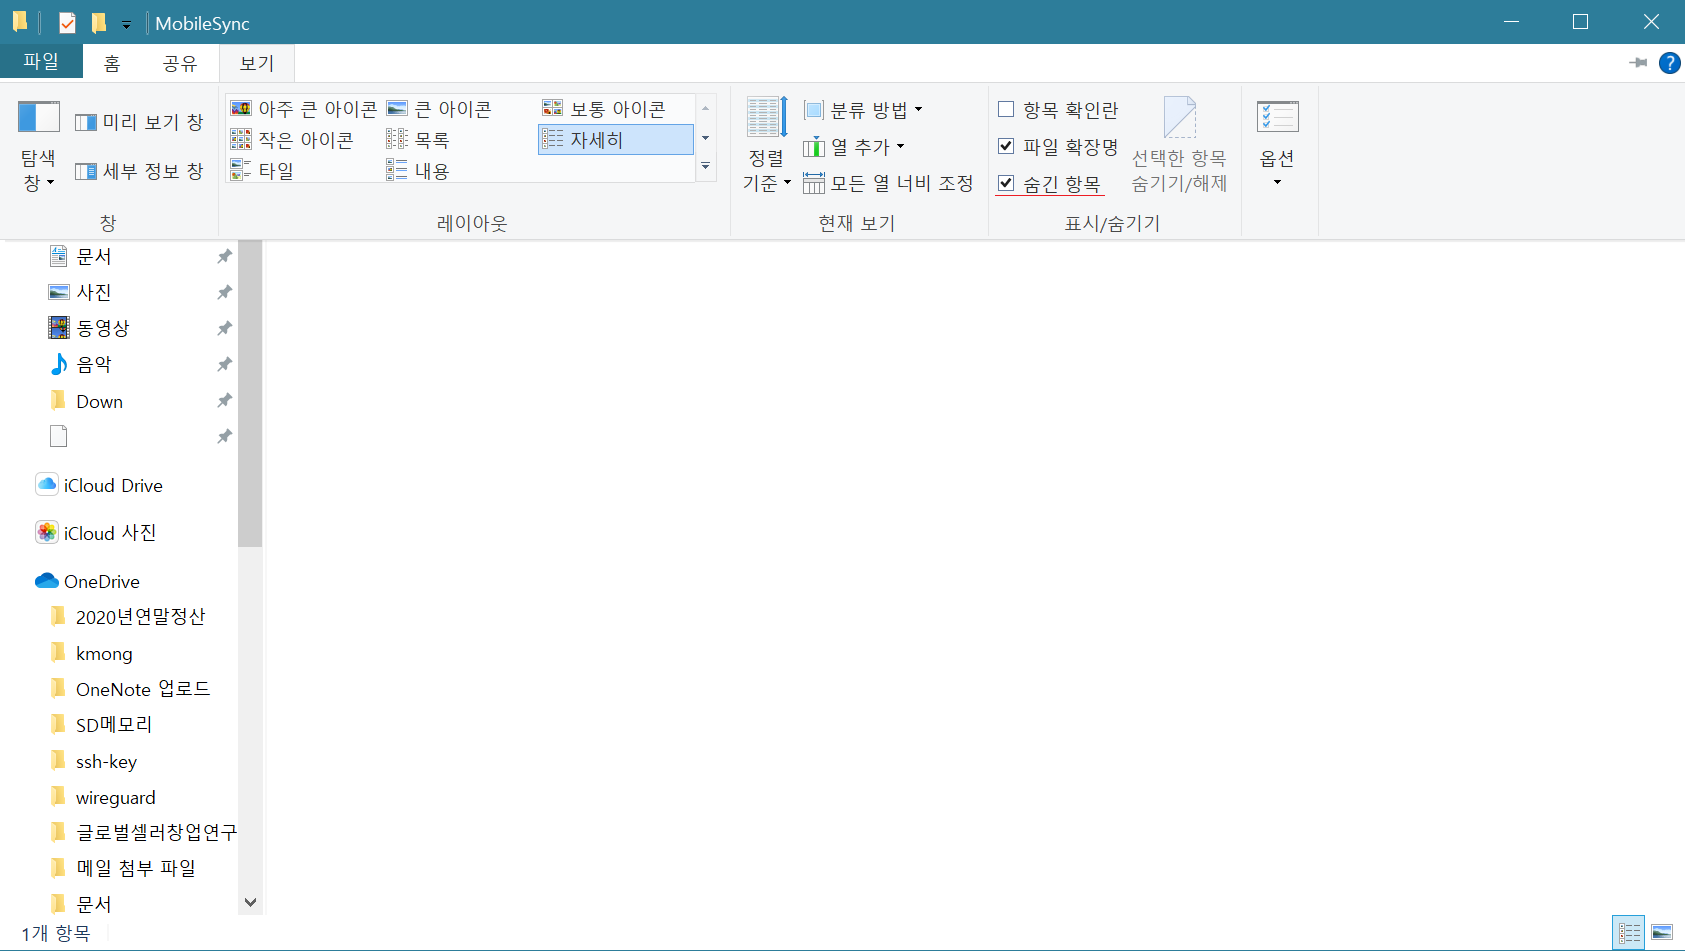Switch to large thumbnails view in status bar
The width and height of the screenshot is (1685, 951).
(1662, 933)
